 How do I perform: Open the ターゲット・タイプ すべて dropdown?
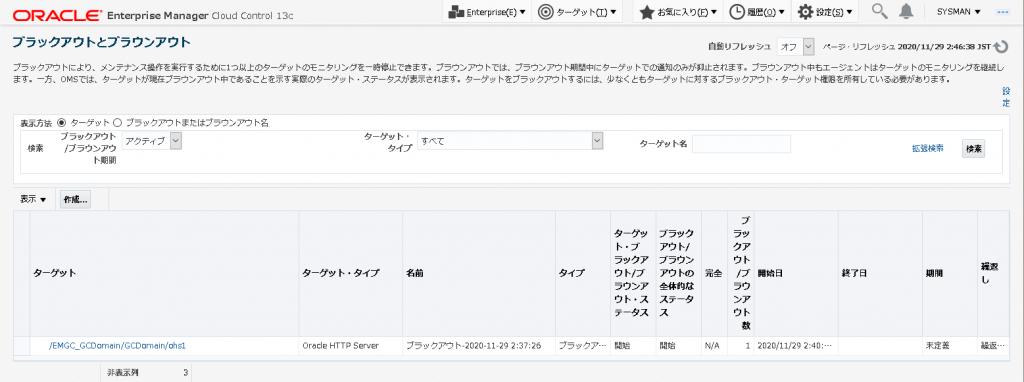(510, 140)
